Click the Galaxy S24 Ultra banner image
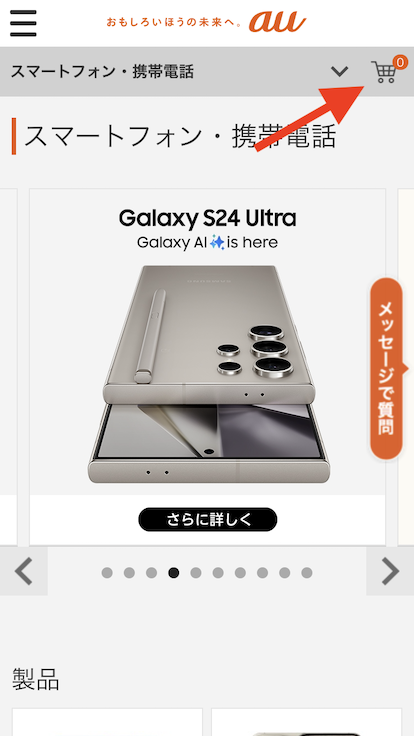The image size is (414, 736). (x=207, y=342)
